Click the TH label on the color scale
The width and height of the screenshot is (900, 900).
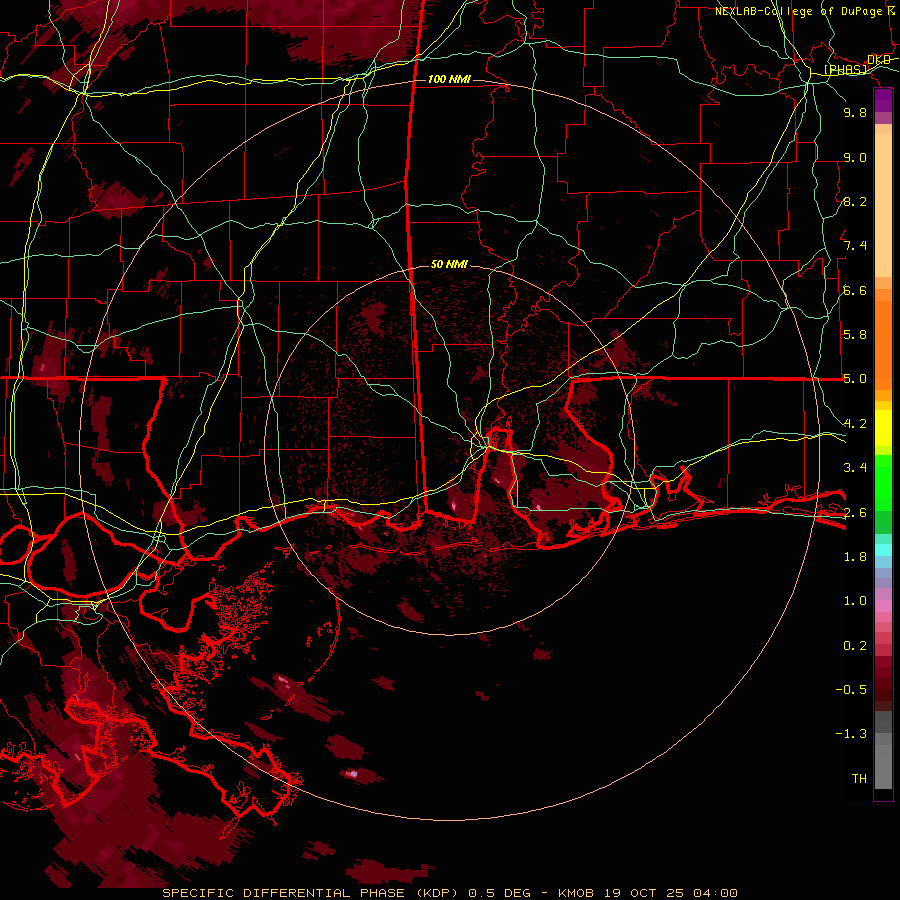click(x=859, y=779)
